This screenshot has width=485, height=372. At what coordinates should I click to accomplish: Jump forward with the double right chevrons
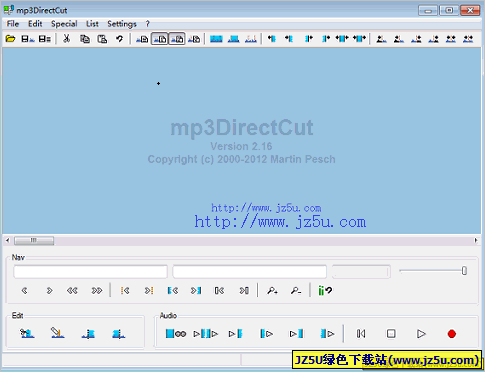coord(97,291)
